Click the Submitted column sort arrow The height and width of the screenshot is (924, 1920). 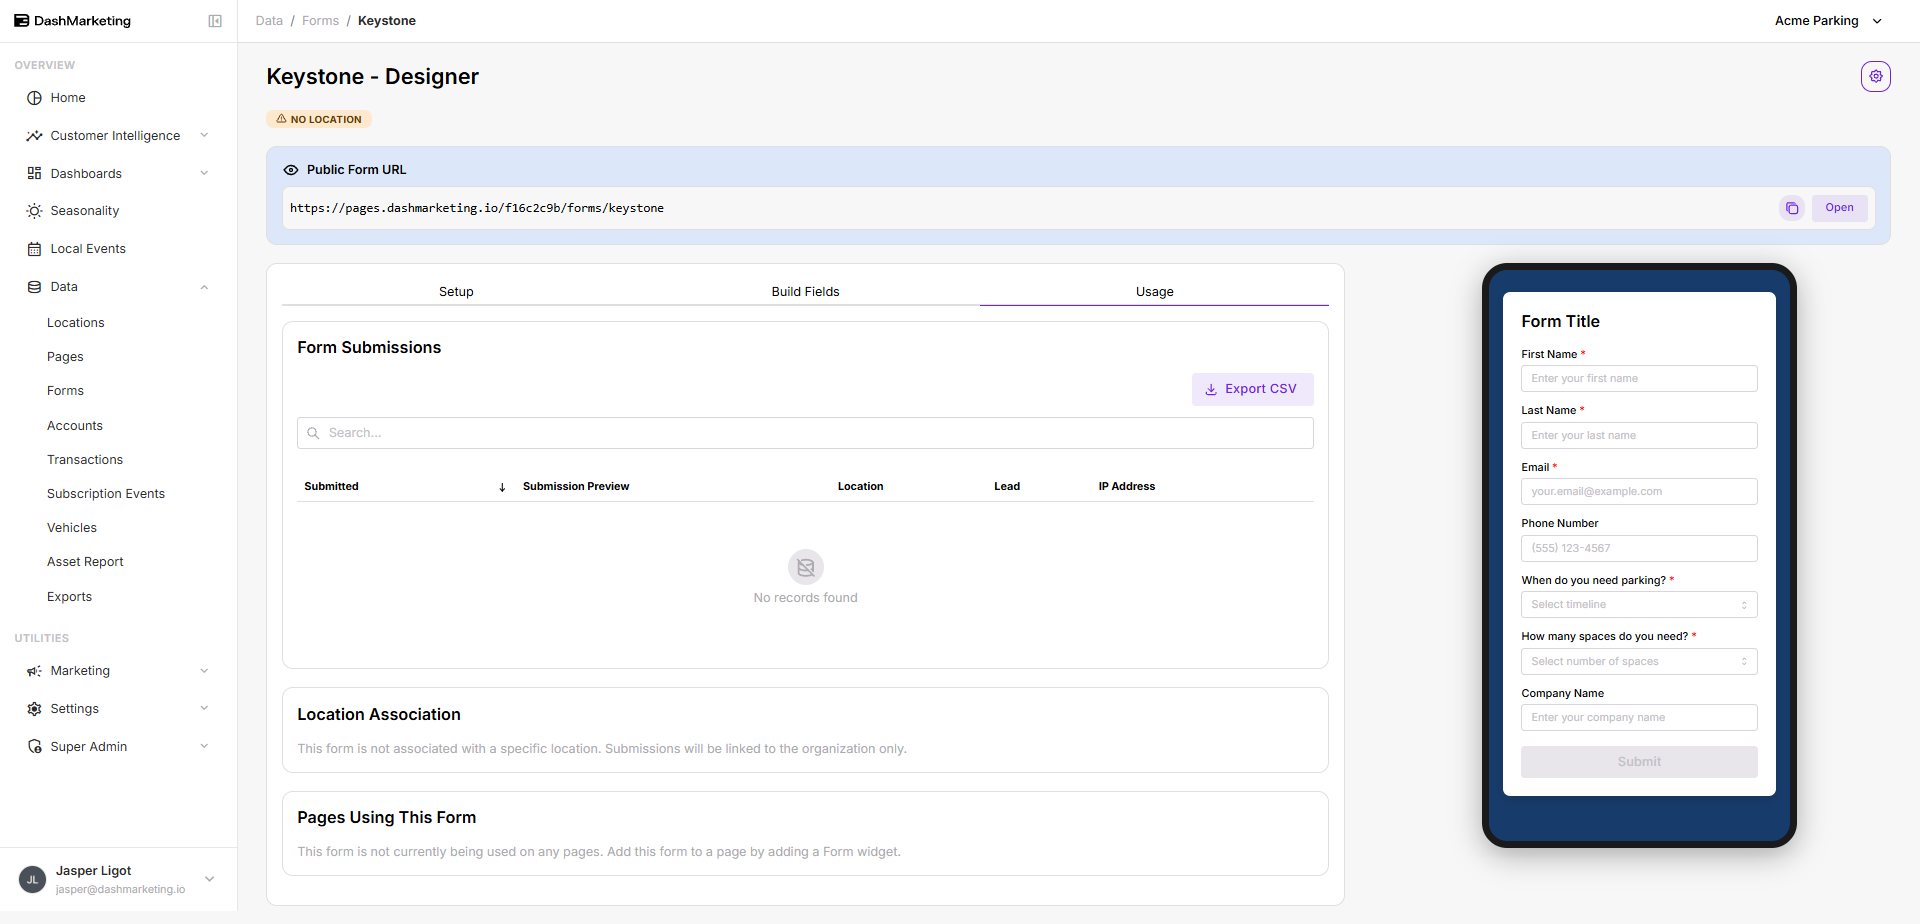(x=502, y=487)
